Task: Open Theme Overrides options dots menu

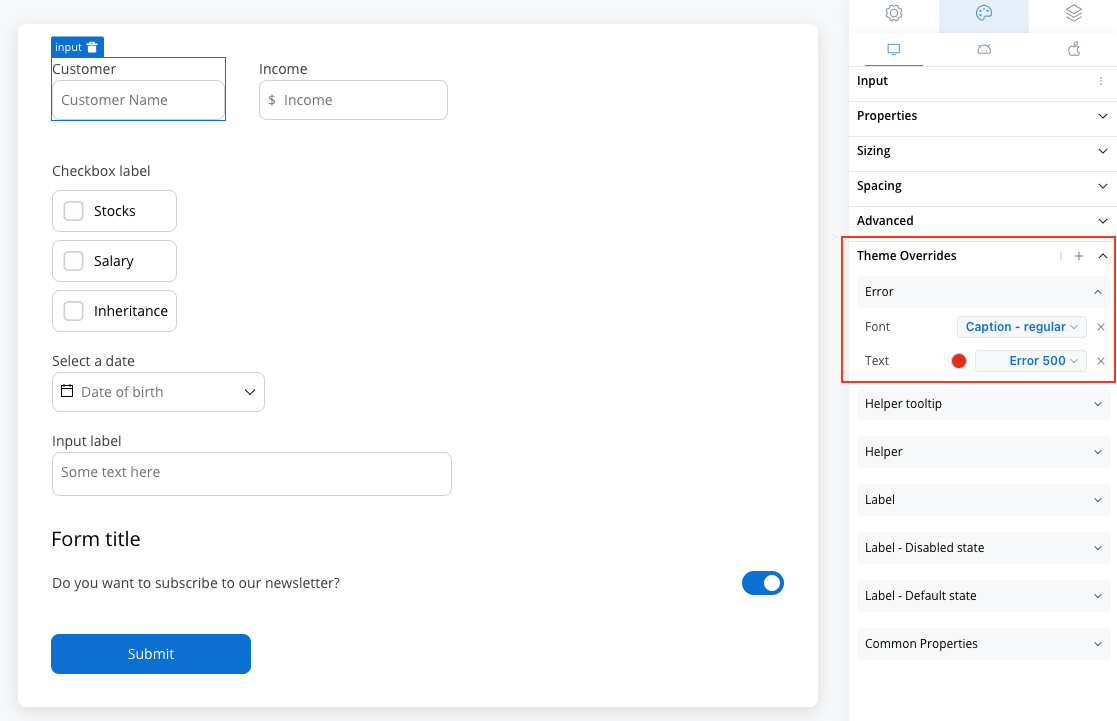Action: (x=1061, y=256)
